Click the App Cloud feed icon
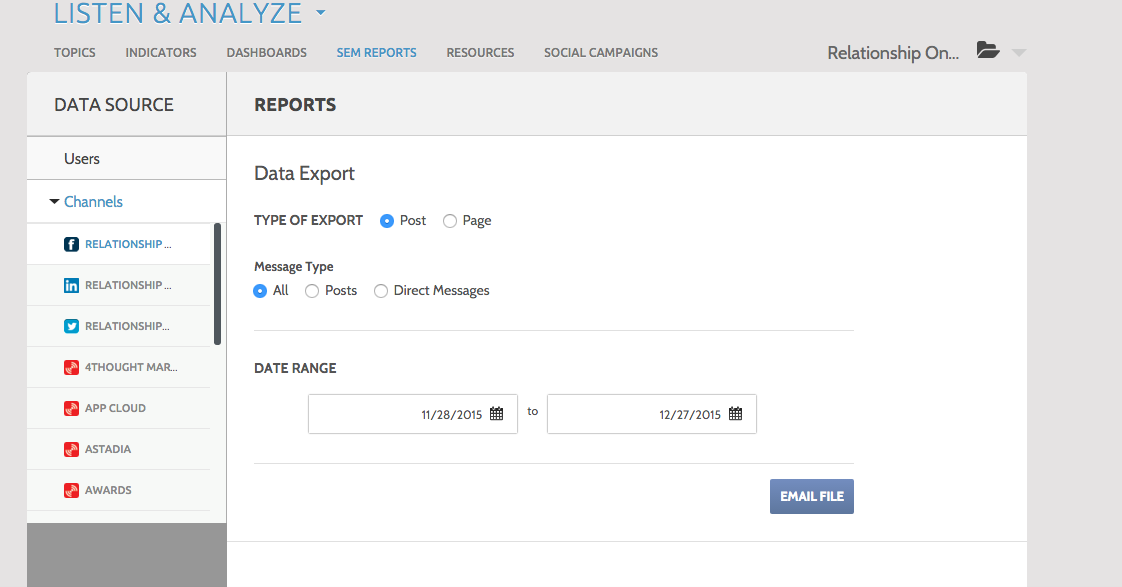Viewport: 1122px width, 587px height. pyautogui.click(x=71, y=409)
